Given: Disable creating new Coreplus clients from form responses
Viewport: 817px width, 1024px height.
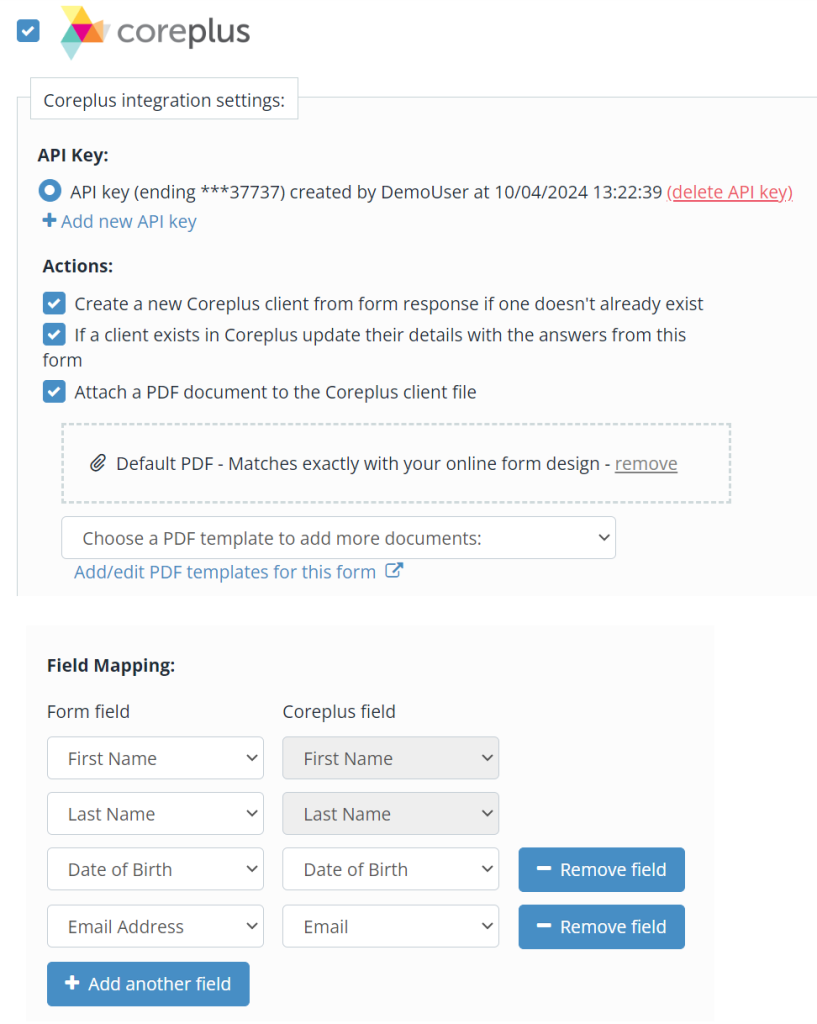Looking at the screenshot, I should 53,302.
